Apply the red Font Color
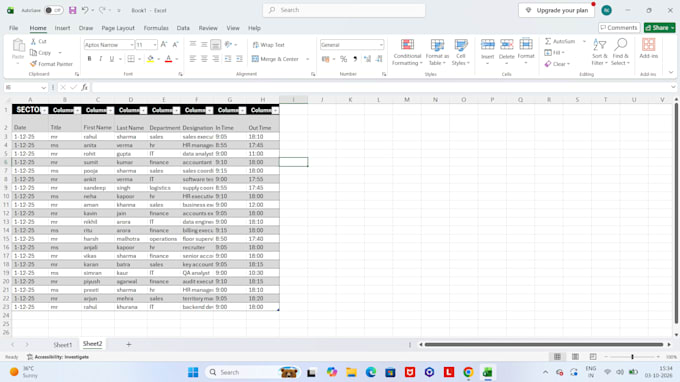Image resolution: width=680 pixels, height=382 pixels. coord(168,59)
